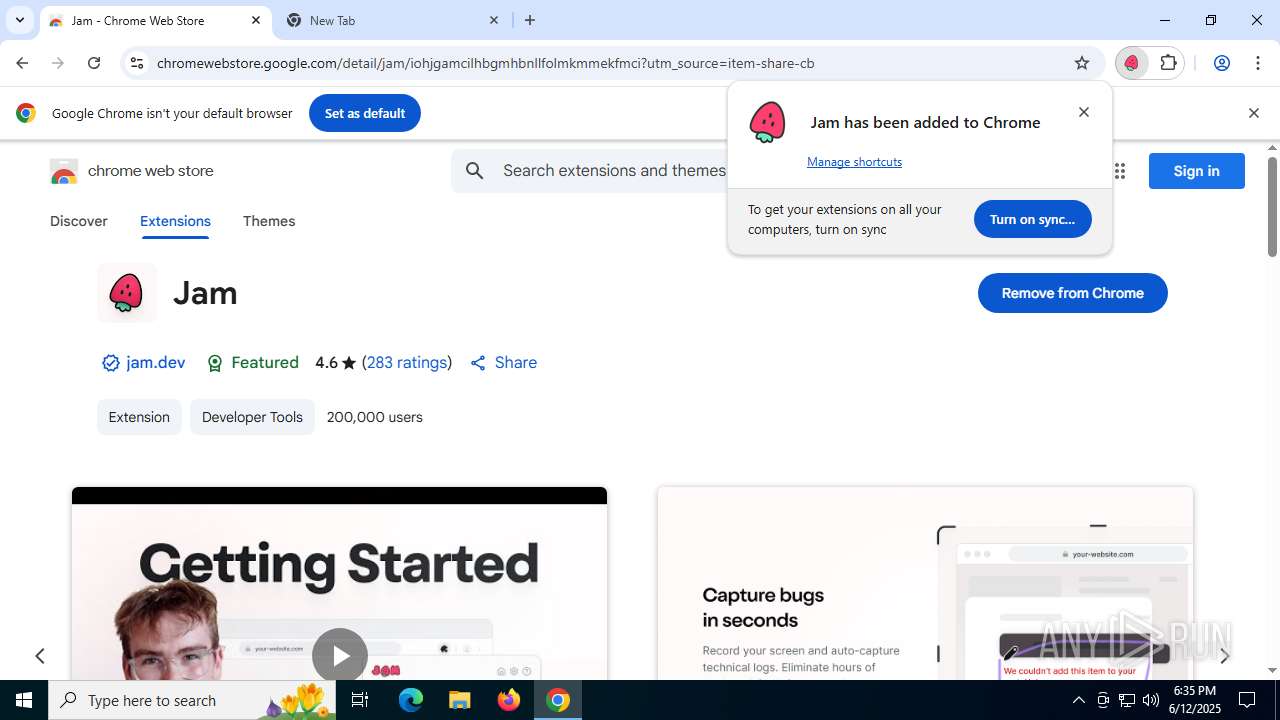Close the New Tab tab
The height and width of the screenshot is (720, 1280).
click(494, 20)
